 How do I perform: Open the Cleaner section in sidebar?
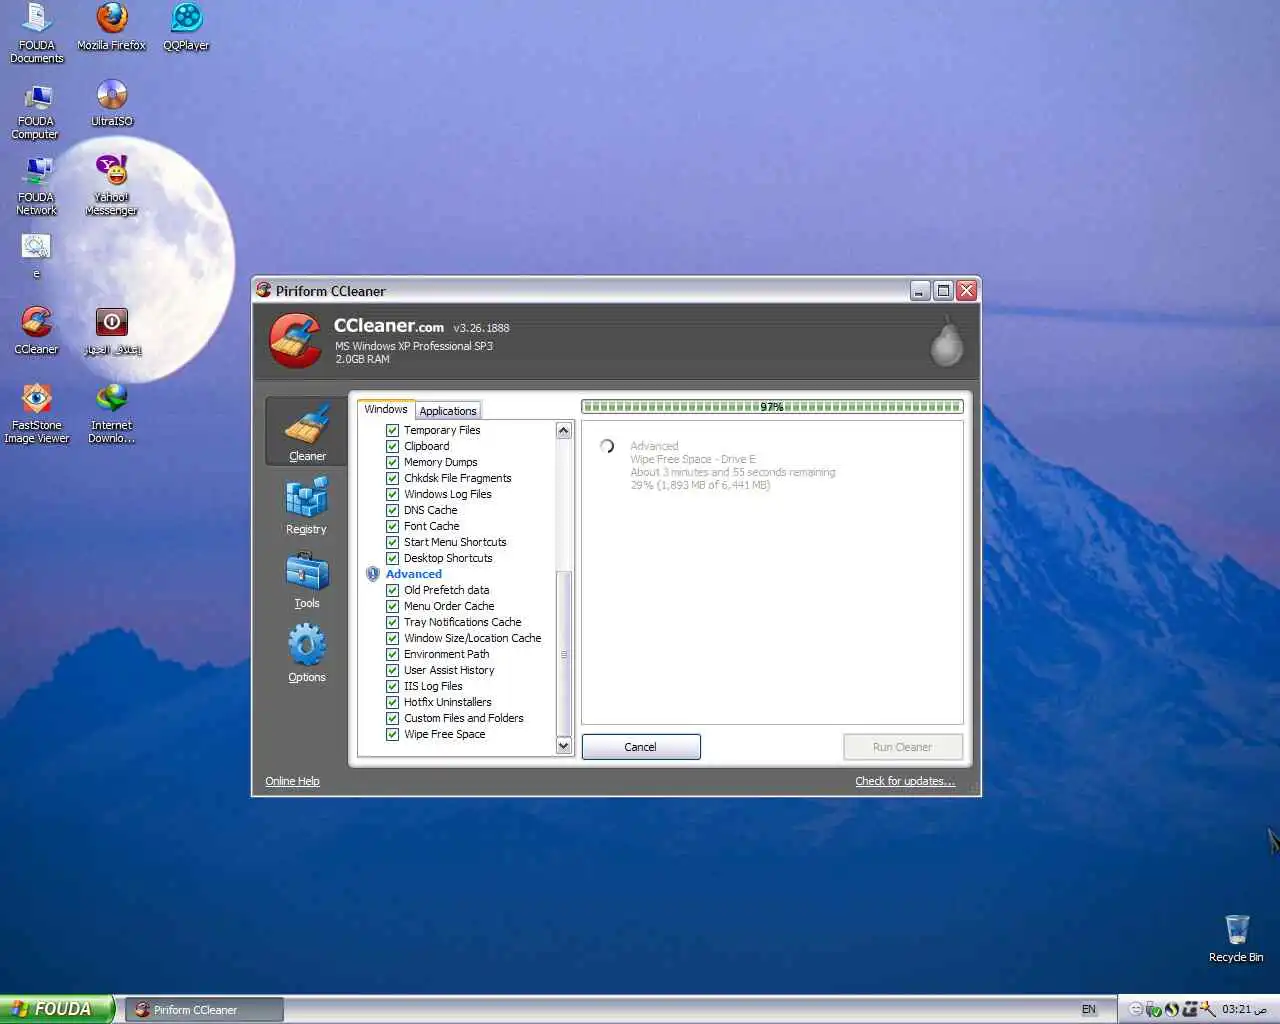(307, 432)
